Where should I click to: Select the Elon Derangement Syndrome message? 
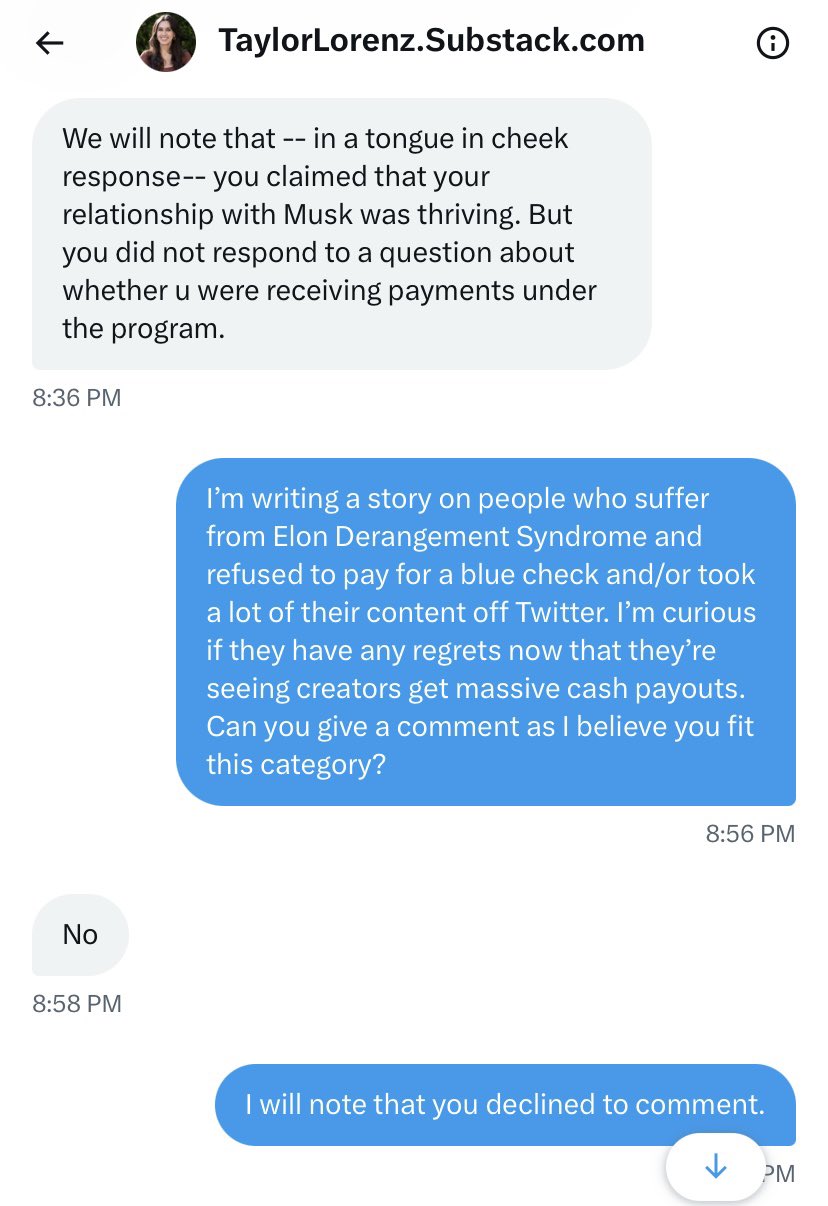[x=486, y=632]
